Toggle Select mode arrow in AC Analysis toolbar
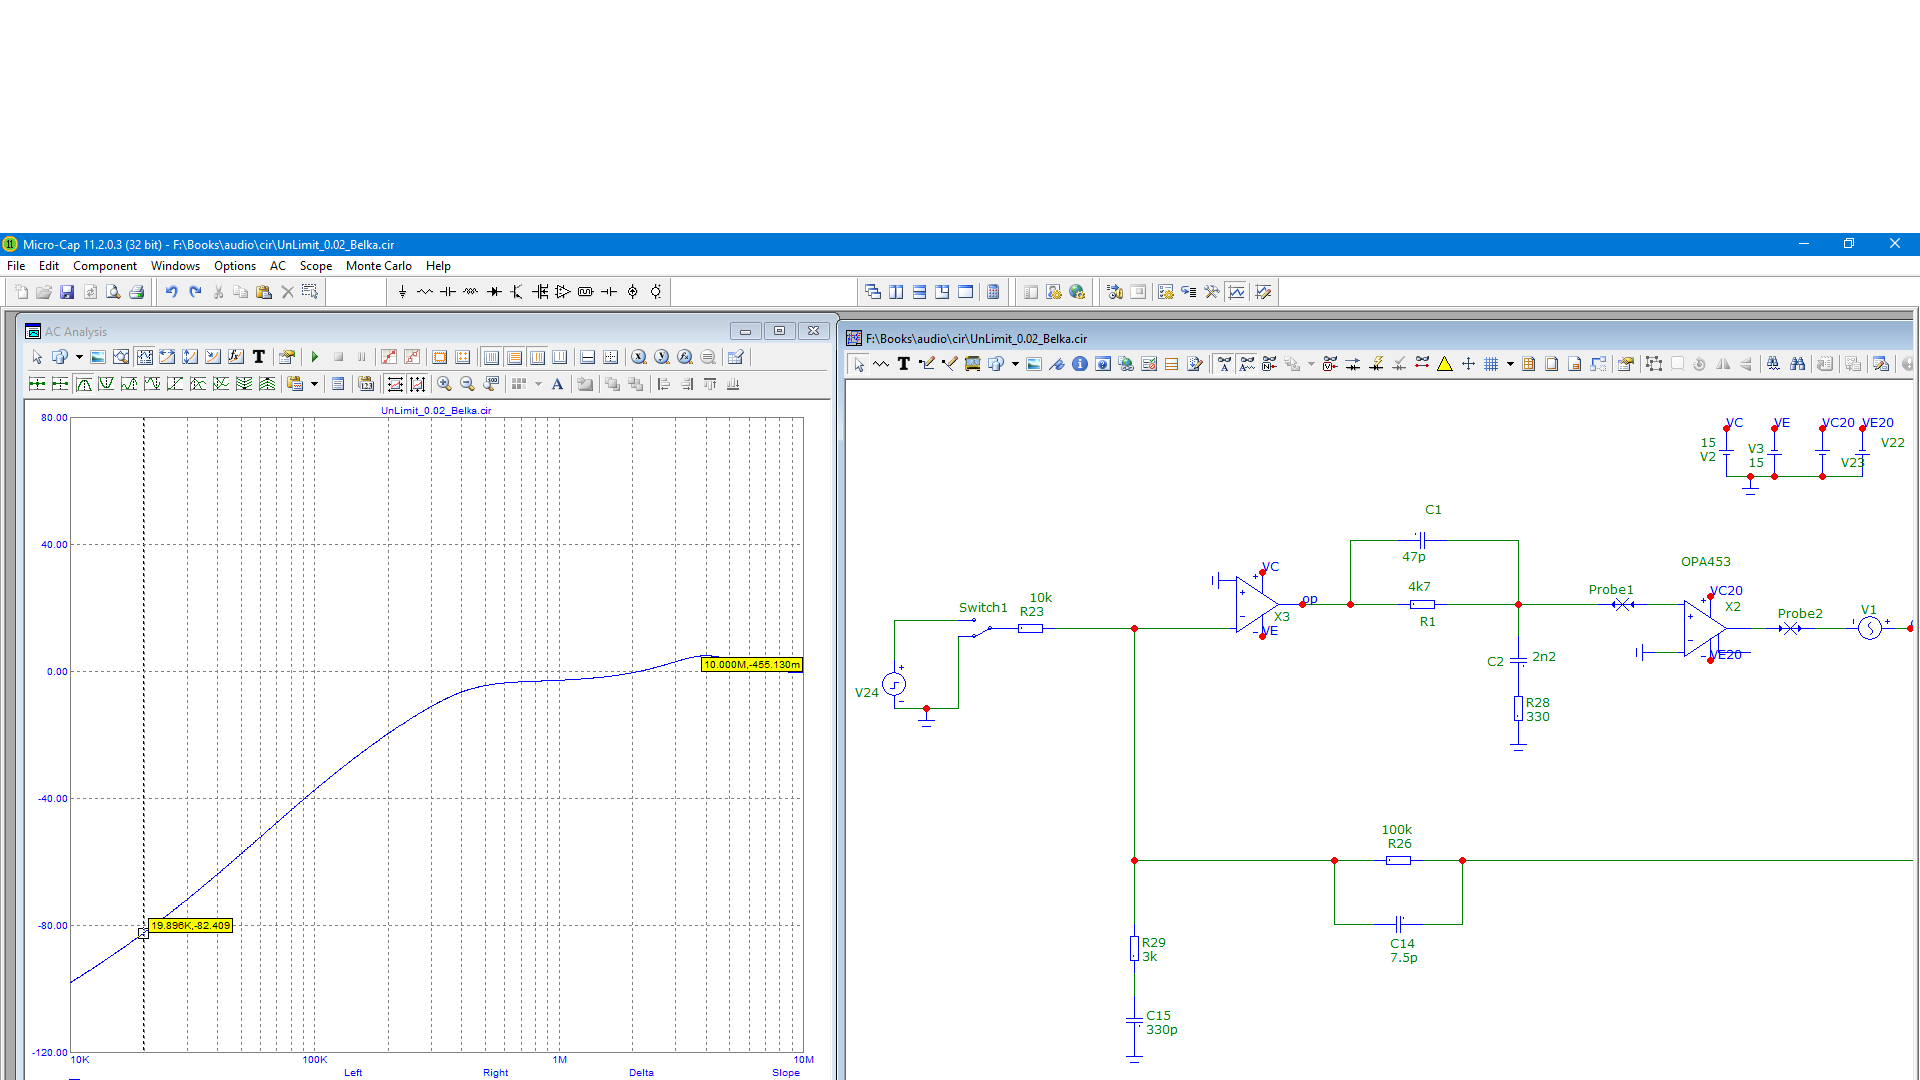Image resolution: width=1920 pixels, height=1080 pixels. [x=37, y=357]
